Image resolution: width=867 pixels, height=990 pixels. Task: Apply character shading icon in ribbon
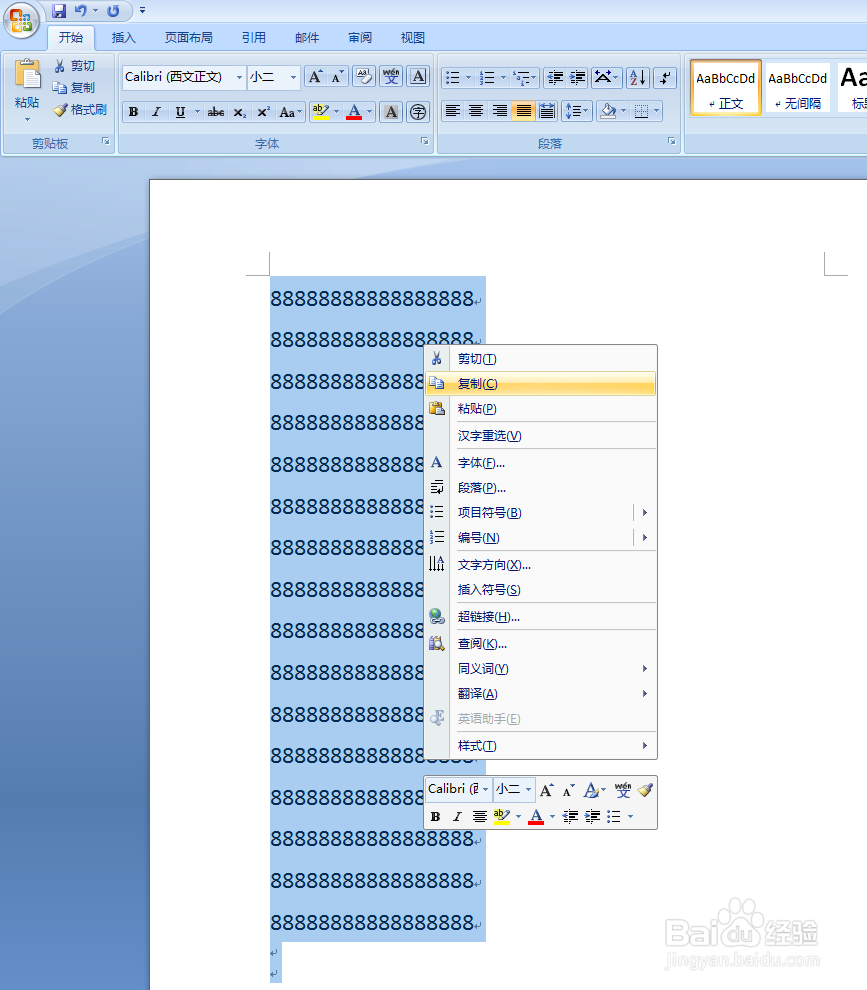(x=392, y=112)
